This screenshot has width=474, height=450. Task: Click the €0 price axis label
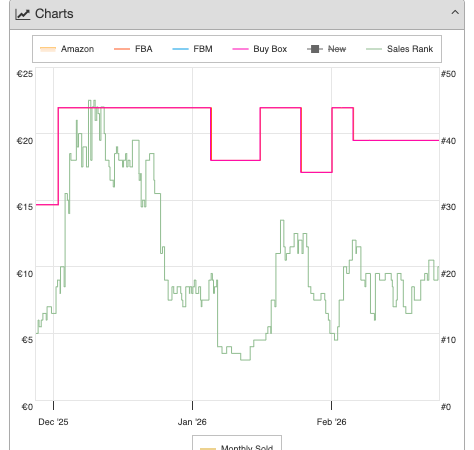click(x=27, y=407)
